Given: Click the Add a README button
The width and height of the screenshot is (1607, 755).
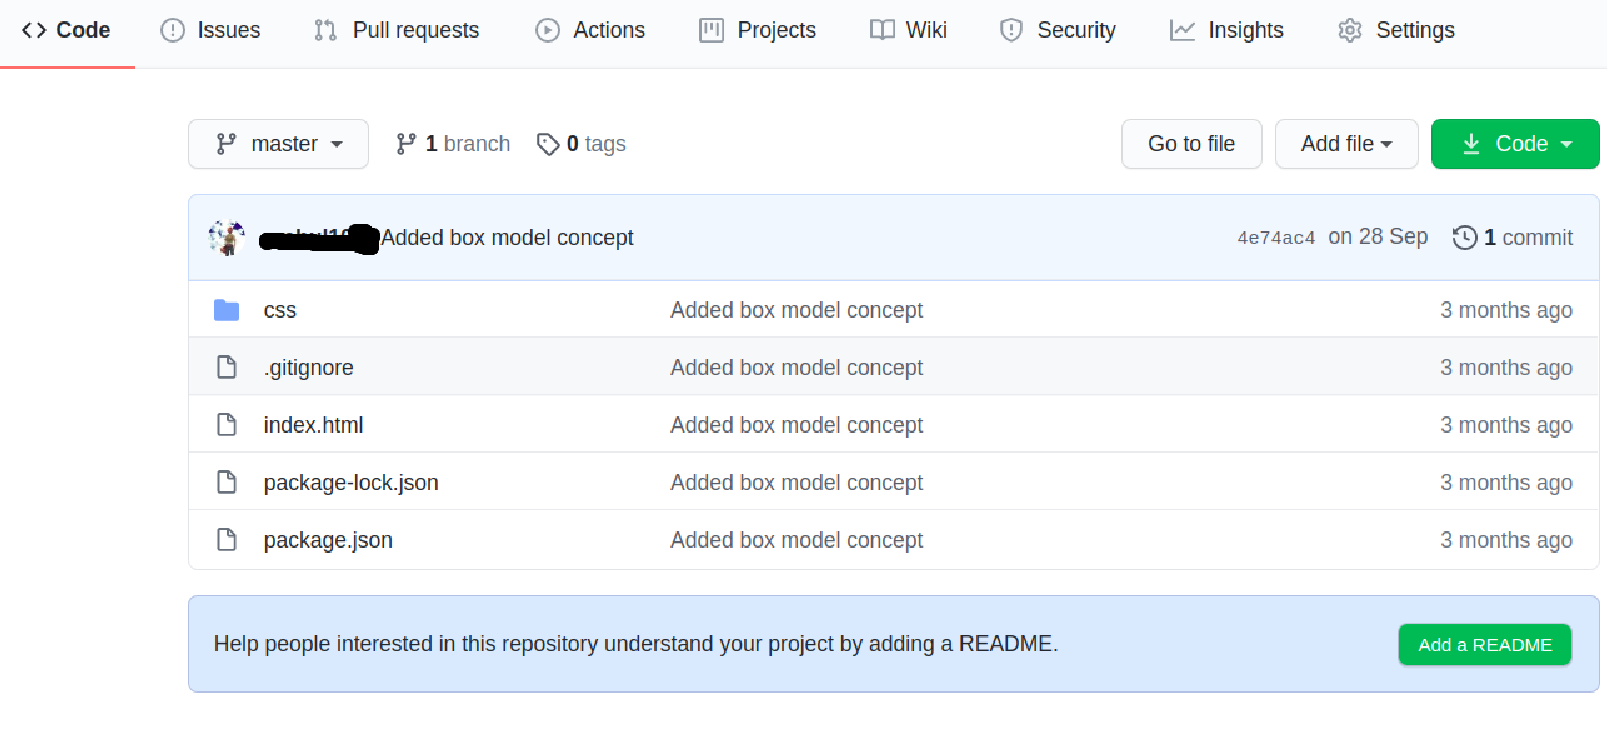Looking at the screenshot, I should click(1484, 645).
